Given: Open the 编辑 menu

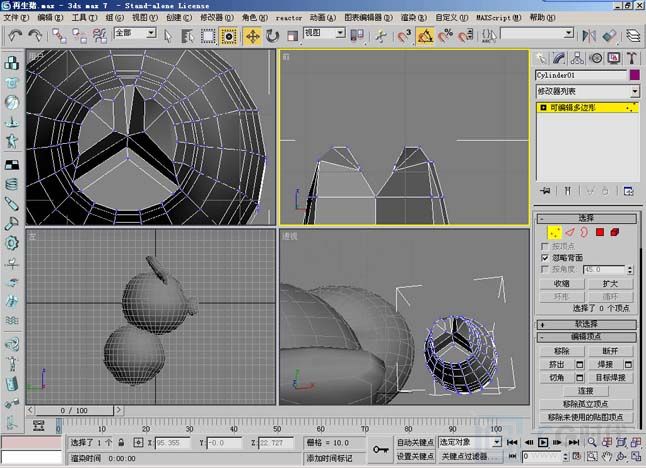Looking at the screenshot, I should tap(50, 18).
